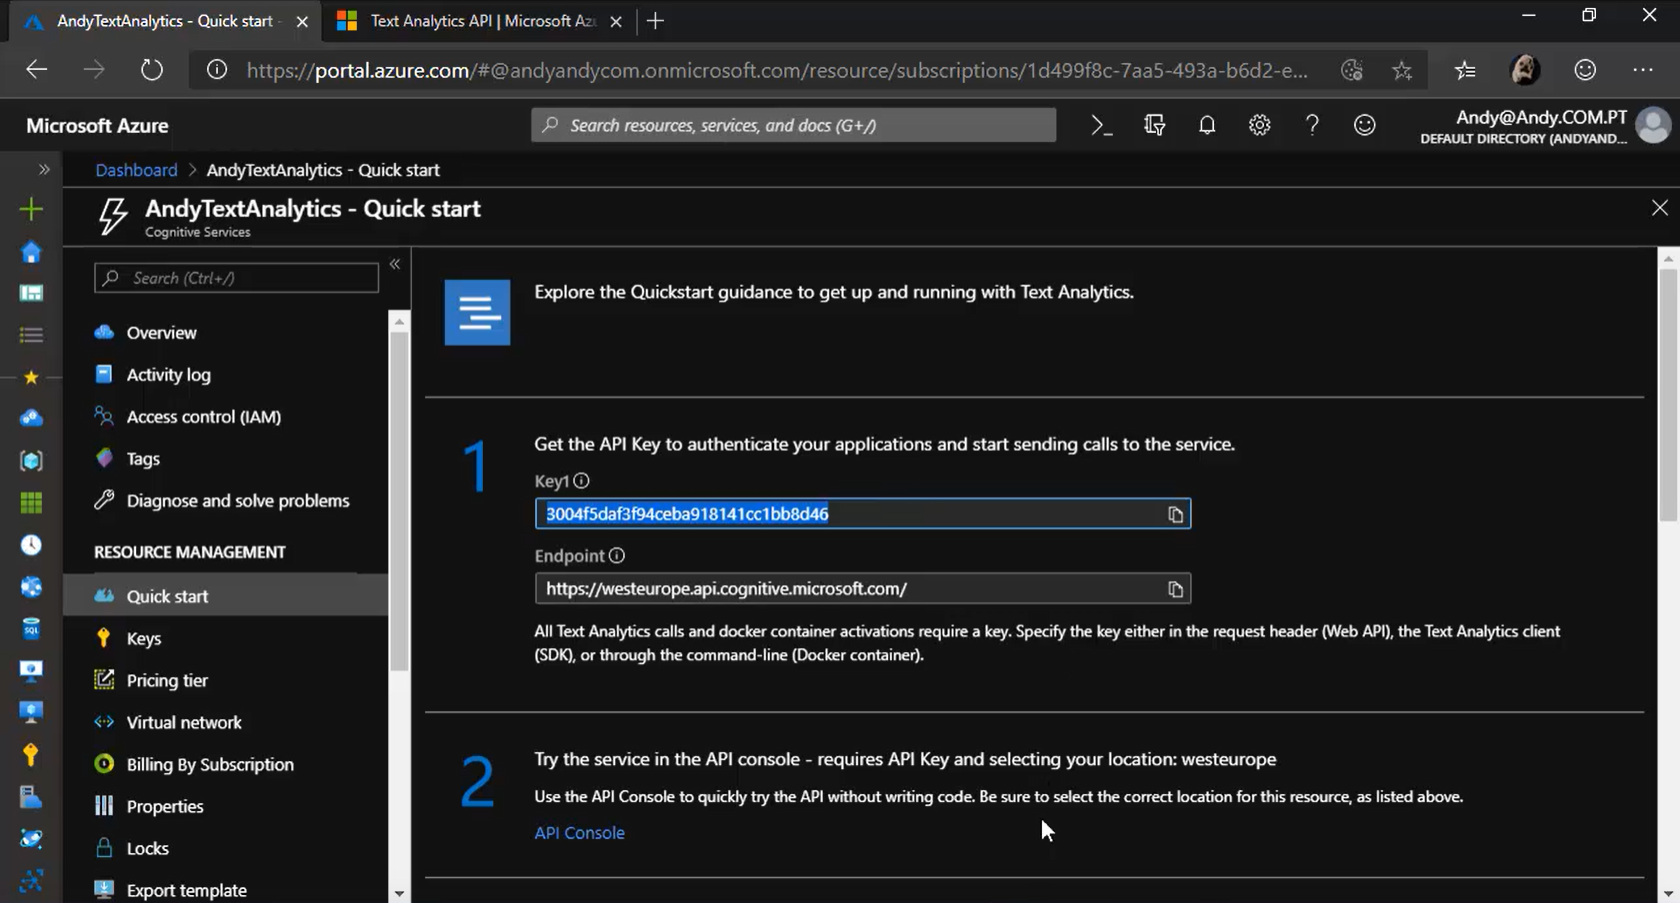Open browser favorites list icon
Viewport: 1680px width, 903px height.
(1465, 70)
